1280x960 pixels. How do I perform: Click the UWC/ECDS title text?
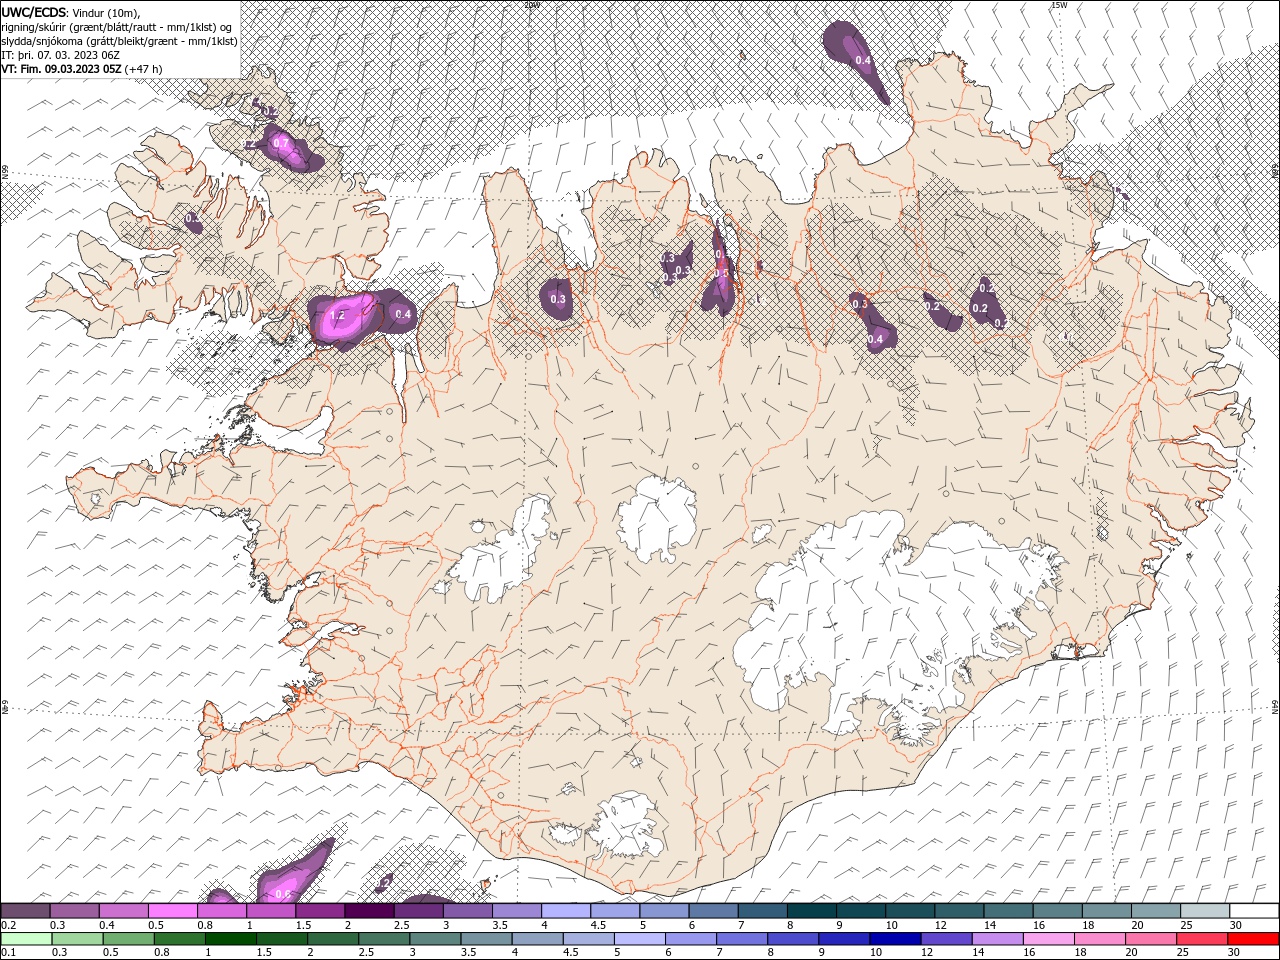34,11
